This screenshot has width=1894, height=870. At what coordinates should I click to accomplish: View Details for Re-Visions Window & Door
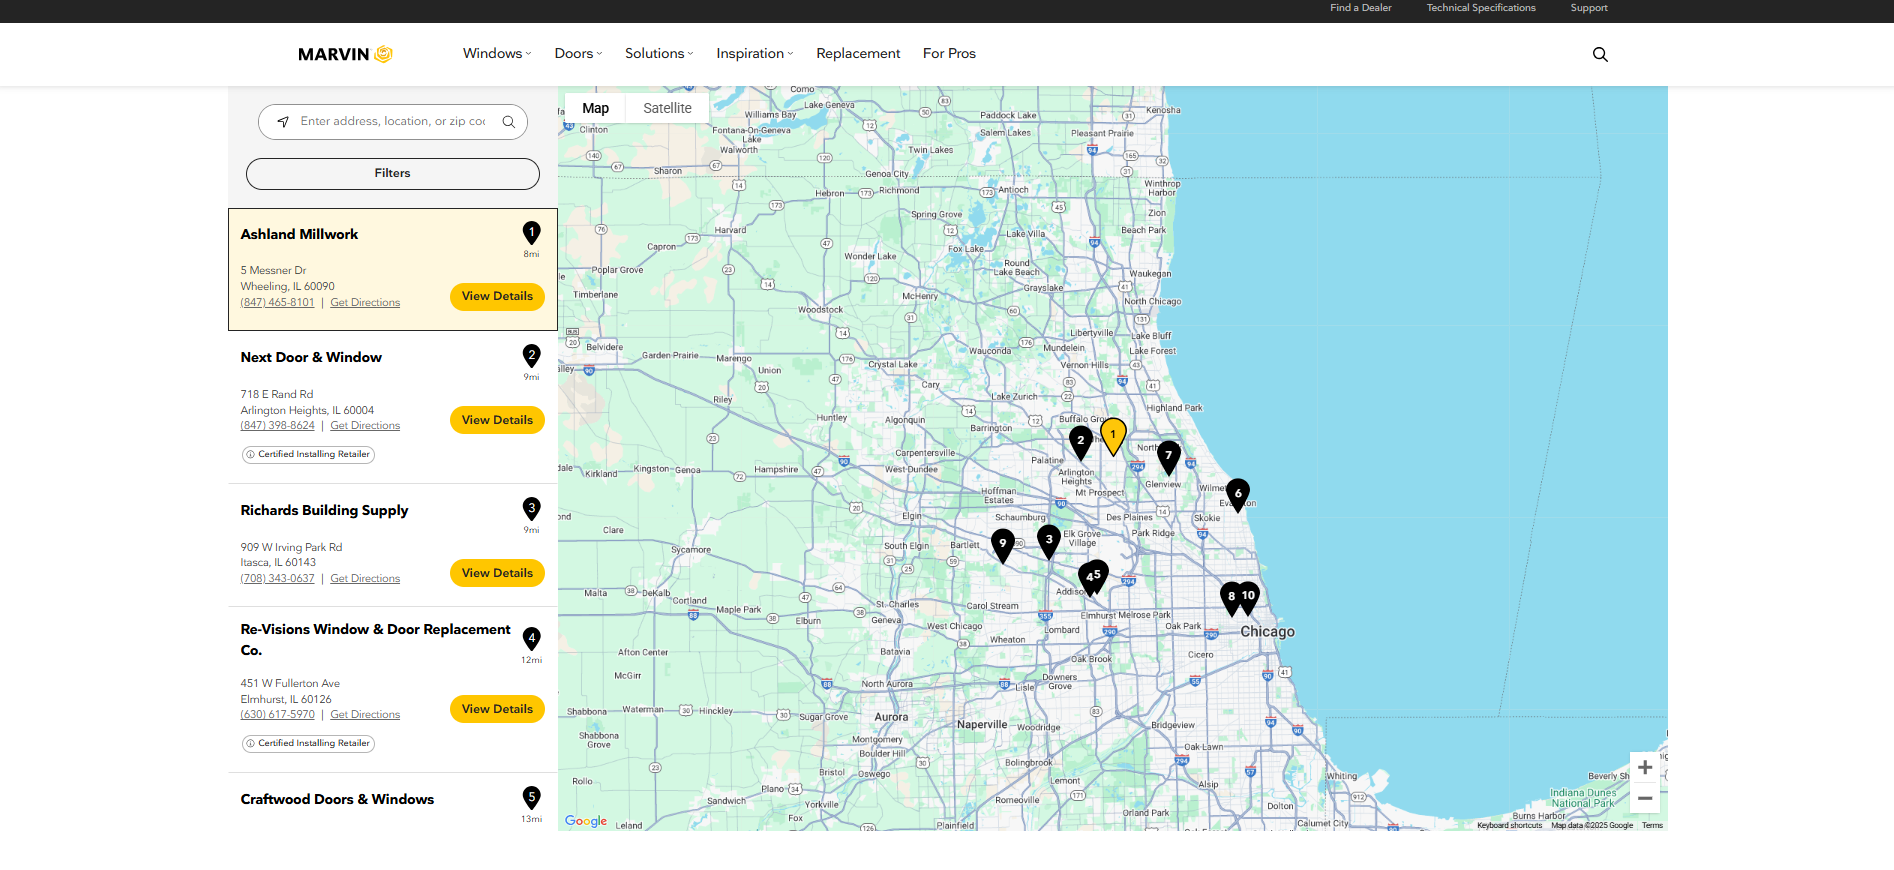pos(497,709)
